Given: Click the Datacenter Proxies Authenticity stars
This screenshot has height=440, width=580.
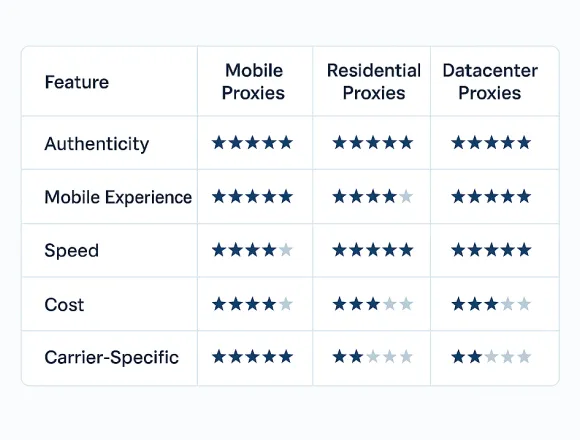Looking at the screenshot, I should click(491, 143).
